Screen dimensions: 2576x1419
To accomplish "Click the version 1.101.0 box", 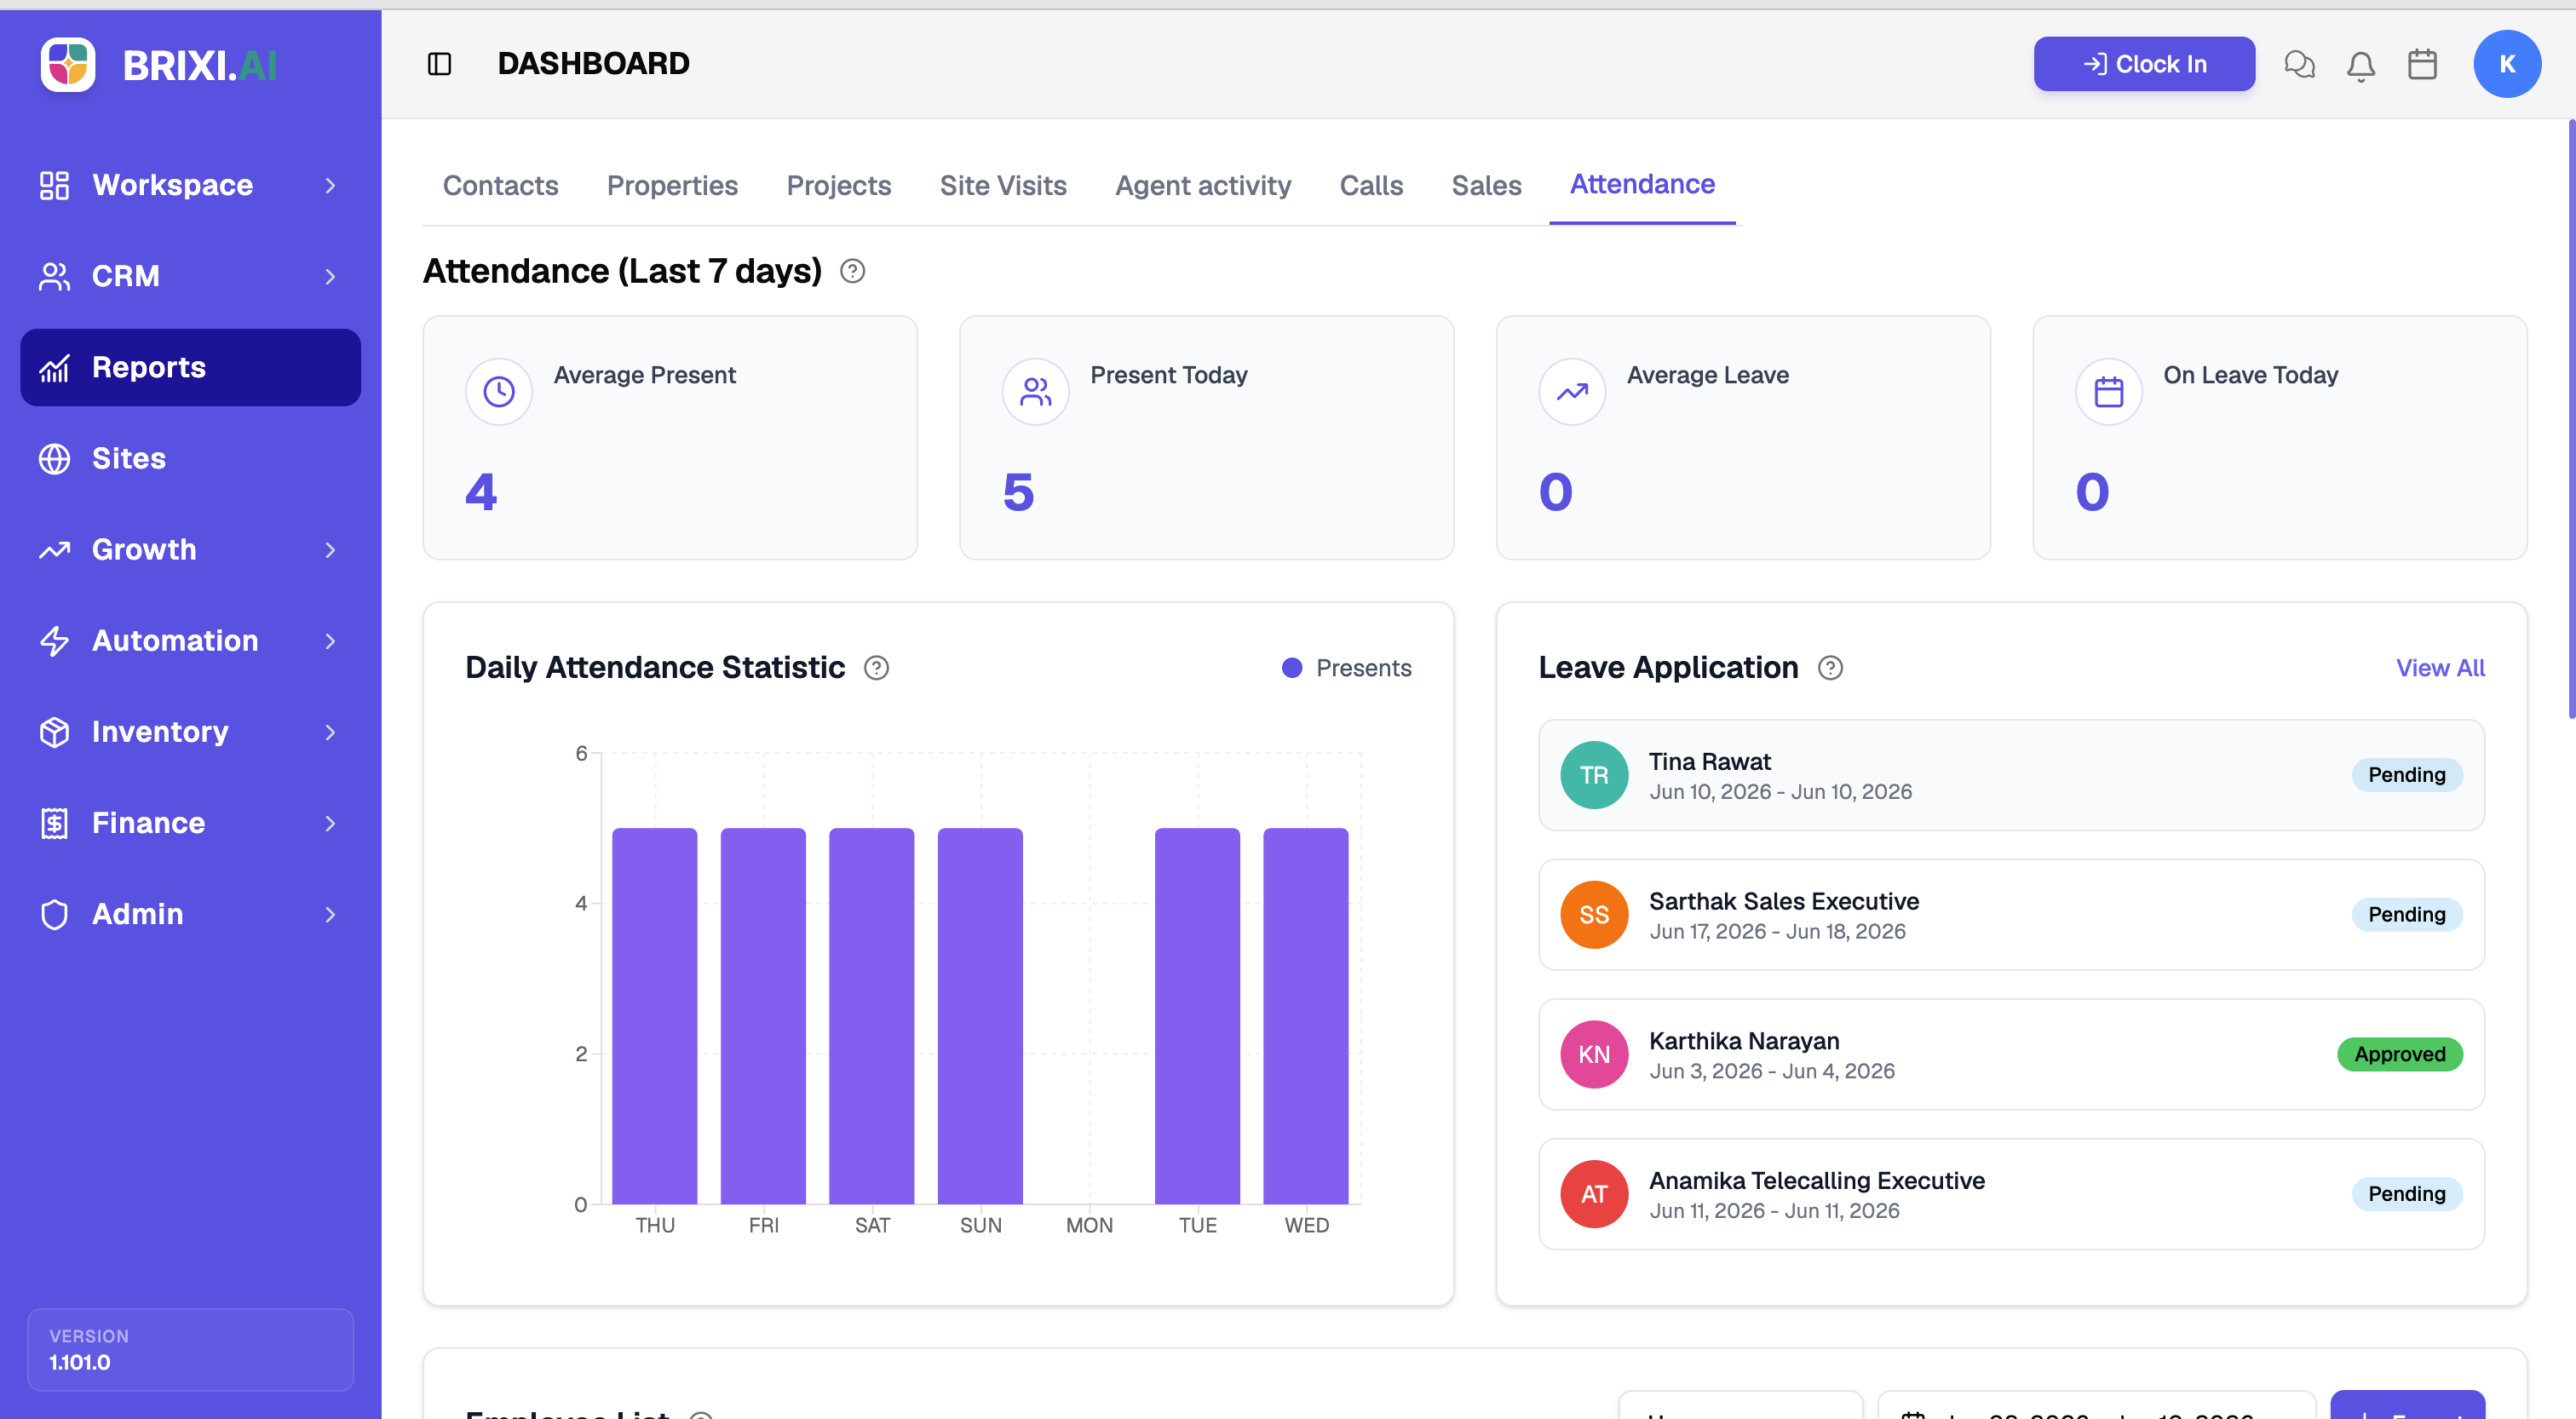I will point(190,1350).
